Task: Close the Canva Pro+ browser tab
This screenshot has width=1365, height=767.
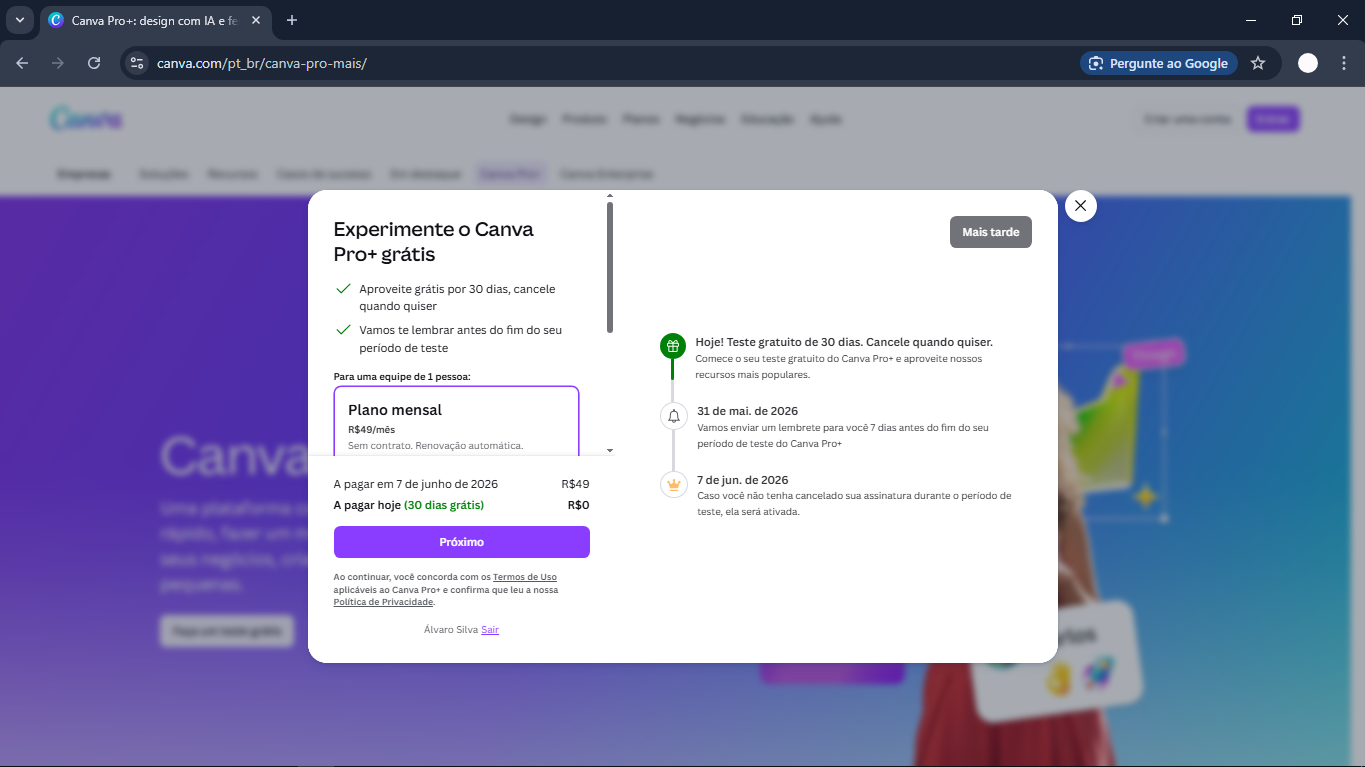Action: click(257, 20)
